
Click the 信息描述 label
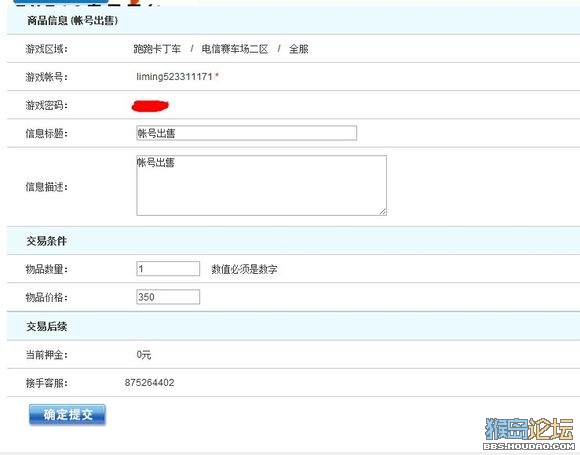(47, 187)
